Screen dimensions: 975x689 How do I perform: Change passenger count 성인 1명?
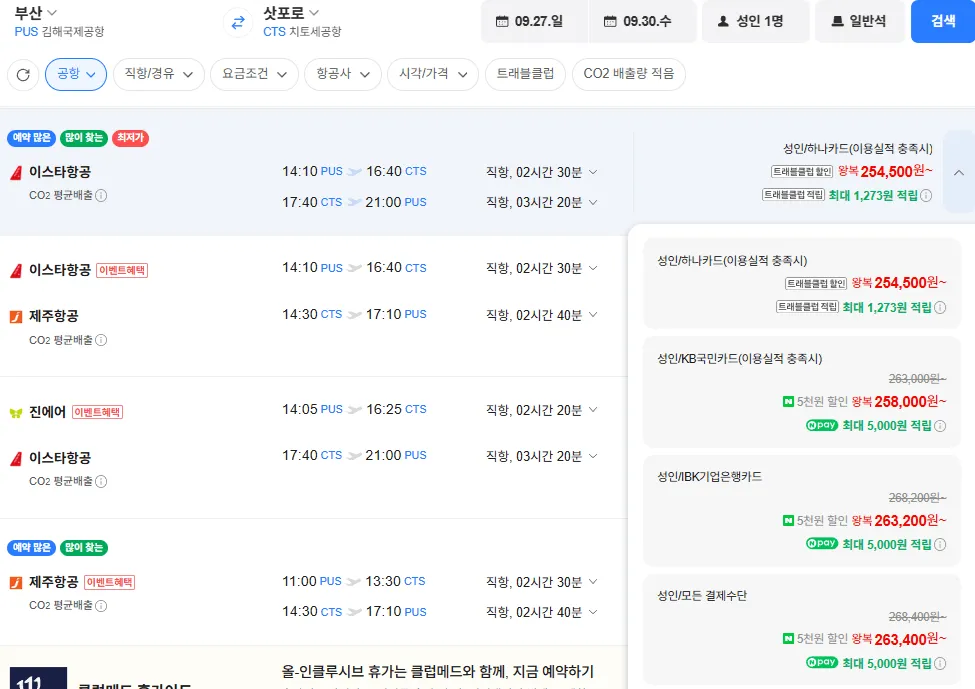coord(756,21)
